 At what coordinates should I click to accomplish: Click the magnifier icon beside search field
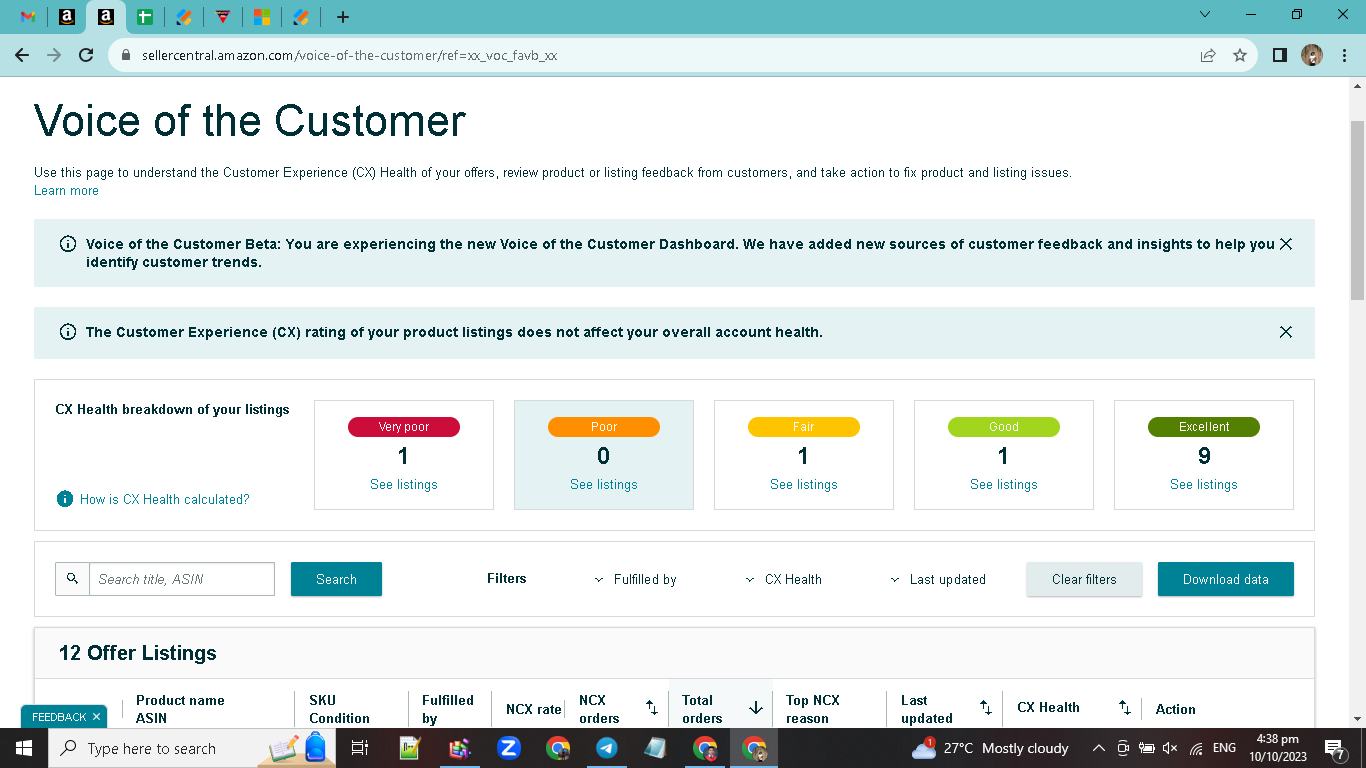point(72,579)
